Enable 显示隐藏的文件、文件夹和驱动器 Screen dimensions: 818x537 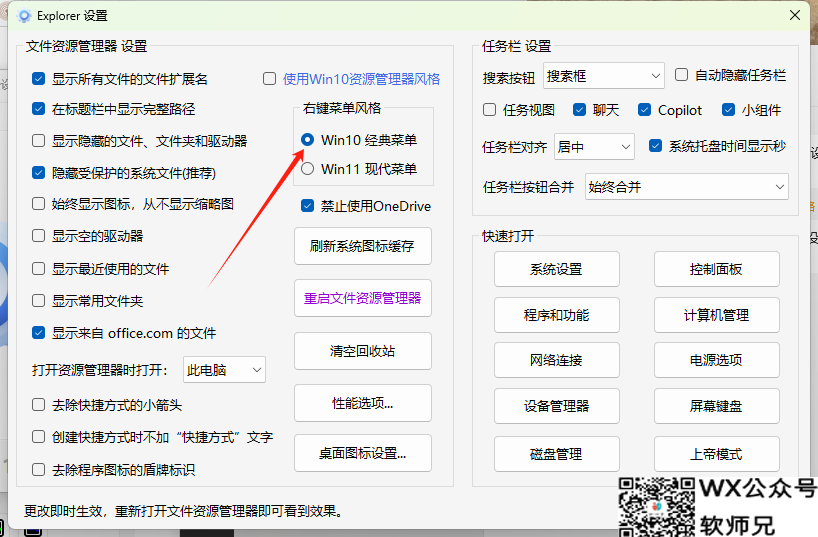pos(39,141)
